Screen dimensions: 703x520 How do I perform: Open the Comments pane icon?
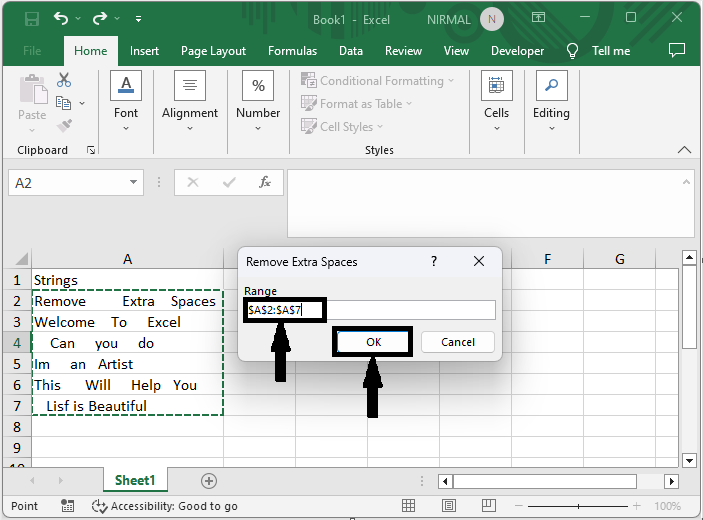[x=676, y=51]
